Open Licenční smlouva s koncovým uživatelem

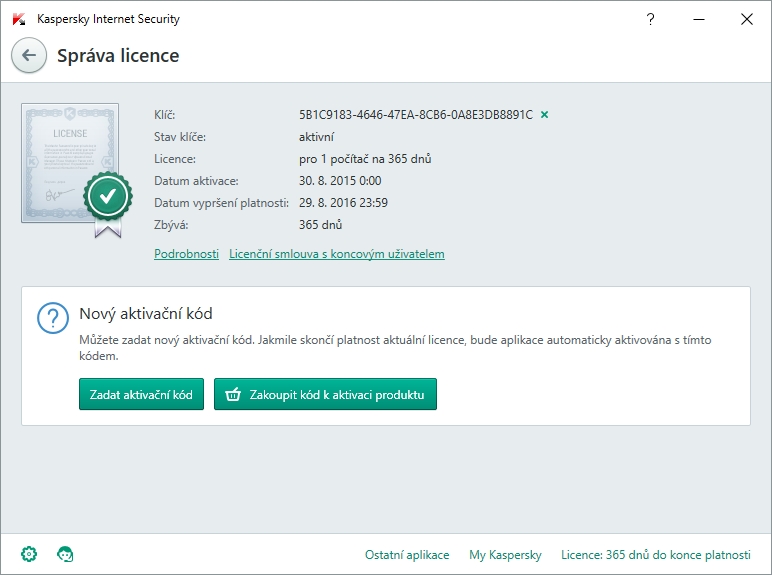point(336,254)
